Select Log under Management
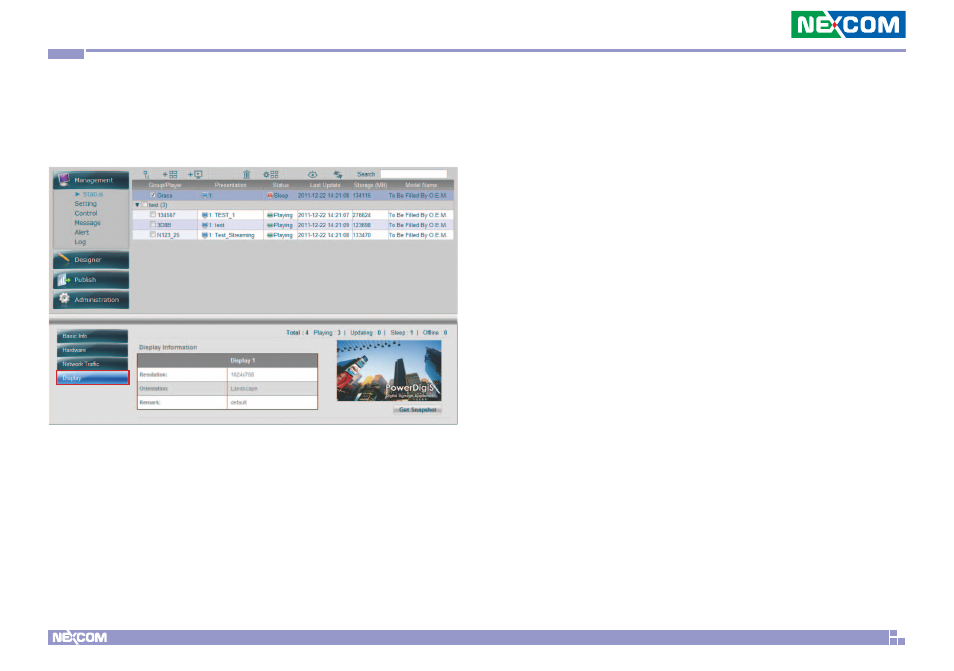The image size is (954, 671). [x=80, y=242]
